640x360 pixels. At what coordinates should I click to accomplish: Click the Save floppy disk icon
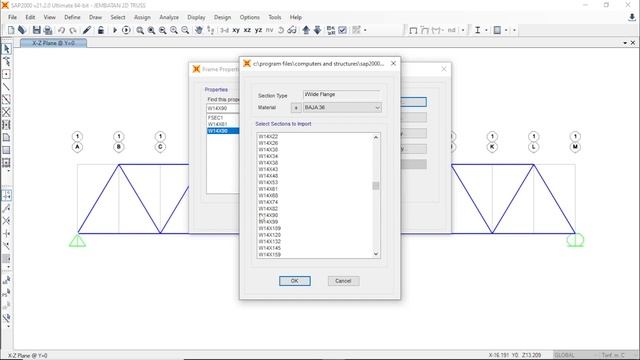(37, 30)
